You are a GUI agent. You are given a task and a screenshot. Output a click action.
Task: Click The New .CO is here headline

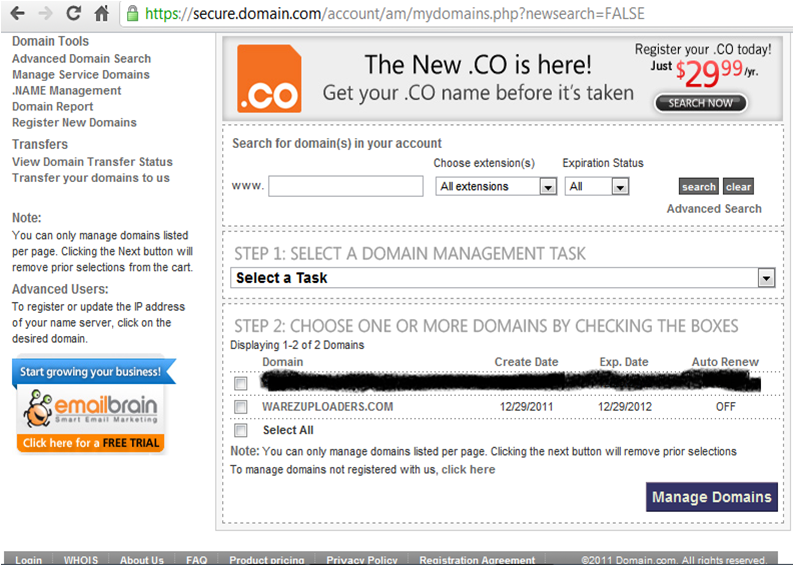pyautogui.click(x=478, y=65)
